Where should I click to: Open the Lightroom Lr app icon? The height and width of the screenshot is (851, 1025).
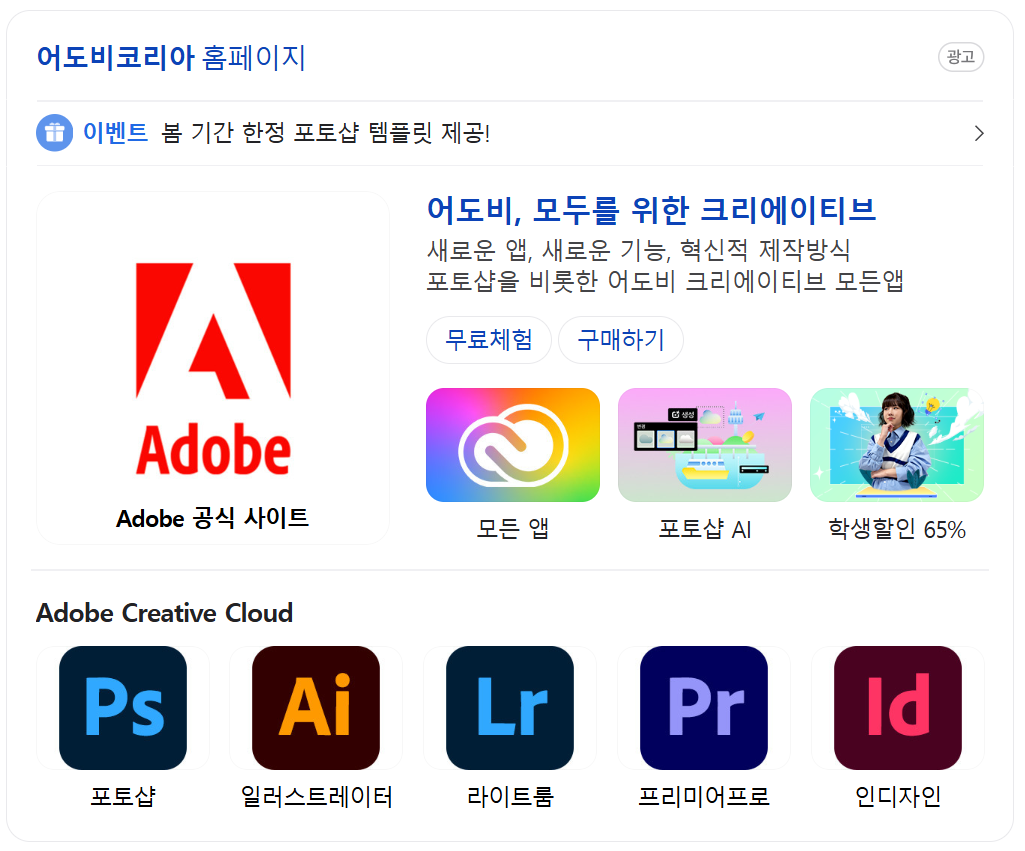pos(510,708)
